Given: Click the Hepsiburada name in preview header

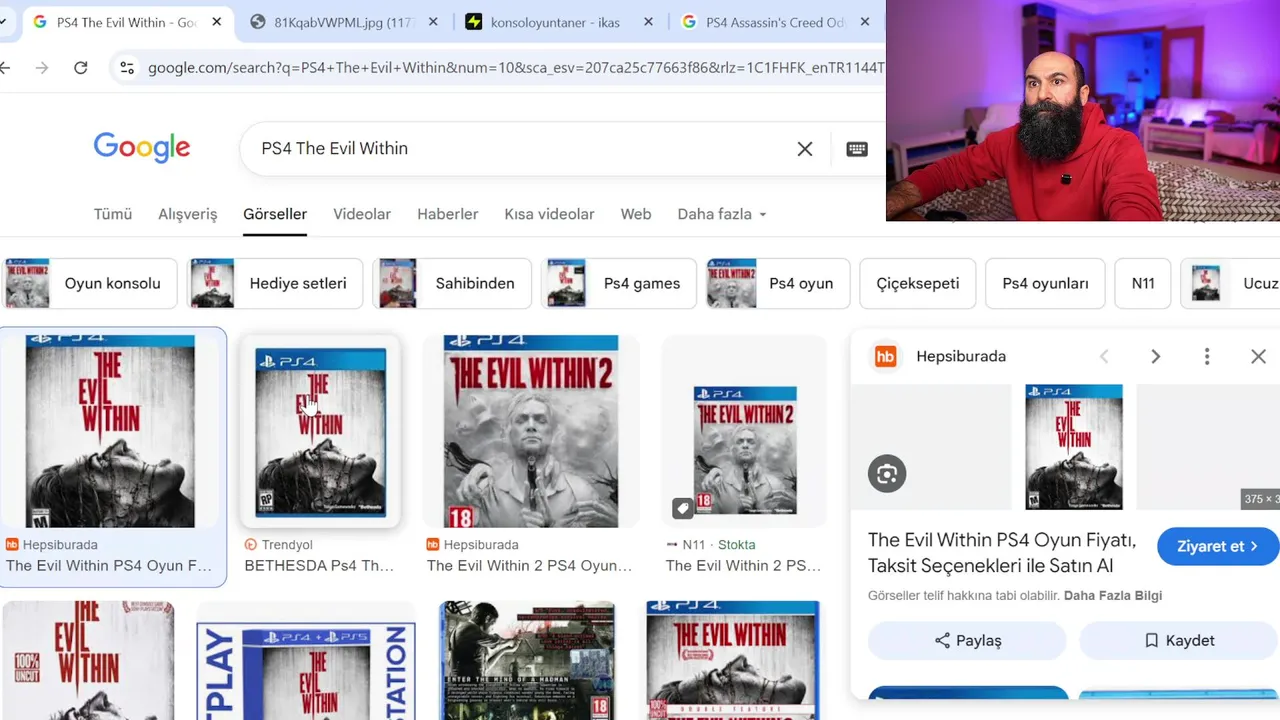Looking at the screenshot, I should (x=961, y=357).
